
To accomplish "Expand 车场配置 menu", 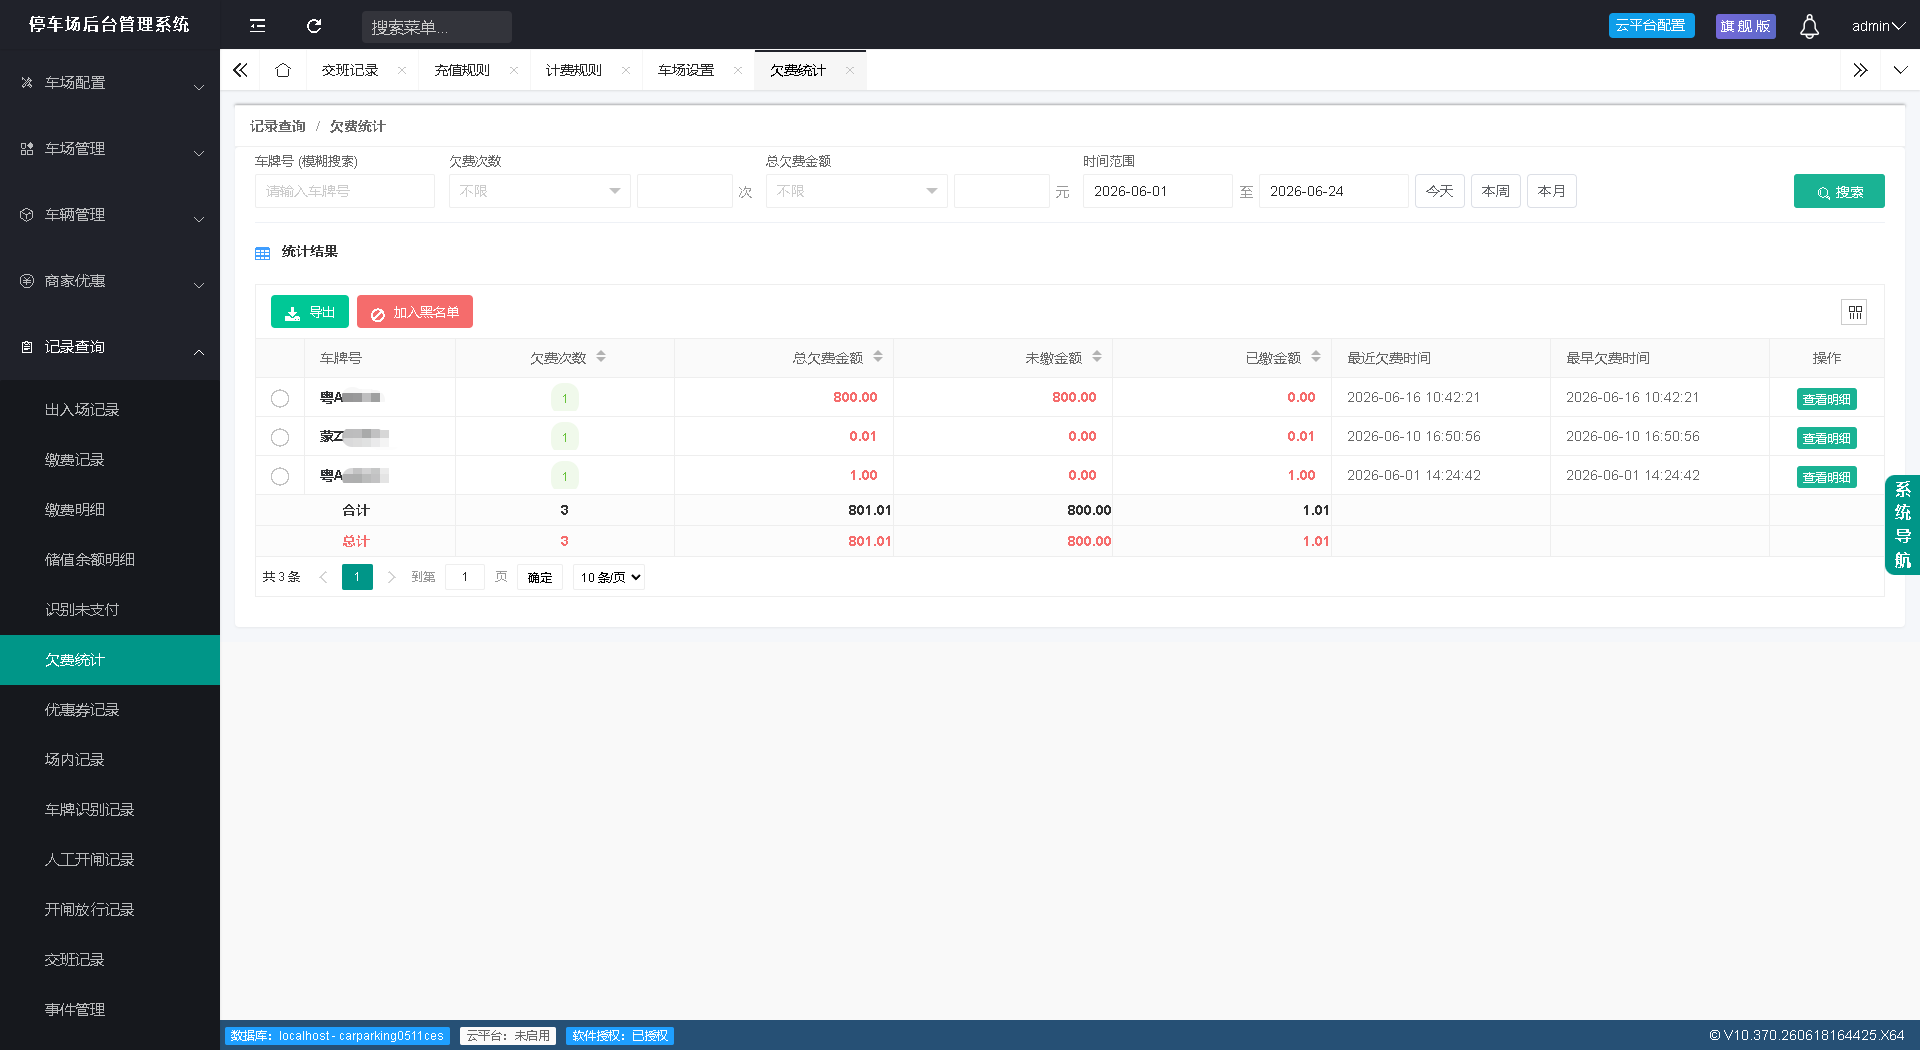I will [x=110, y=83].
